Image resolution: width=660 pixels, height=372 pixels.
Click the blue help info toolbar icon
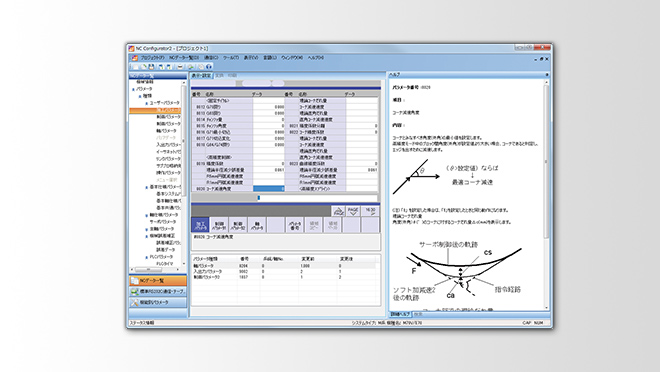(x=209, y=66)
